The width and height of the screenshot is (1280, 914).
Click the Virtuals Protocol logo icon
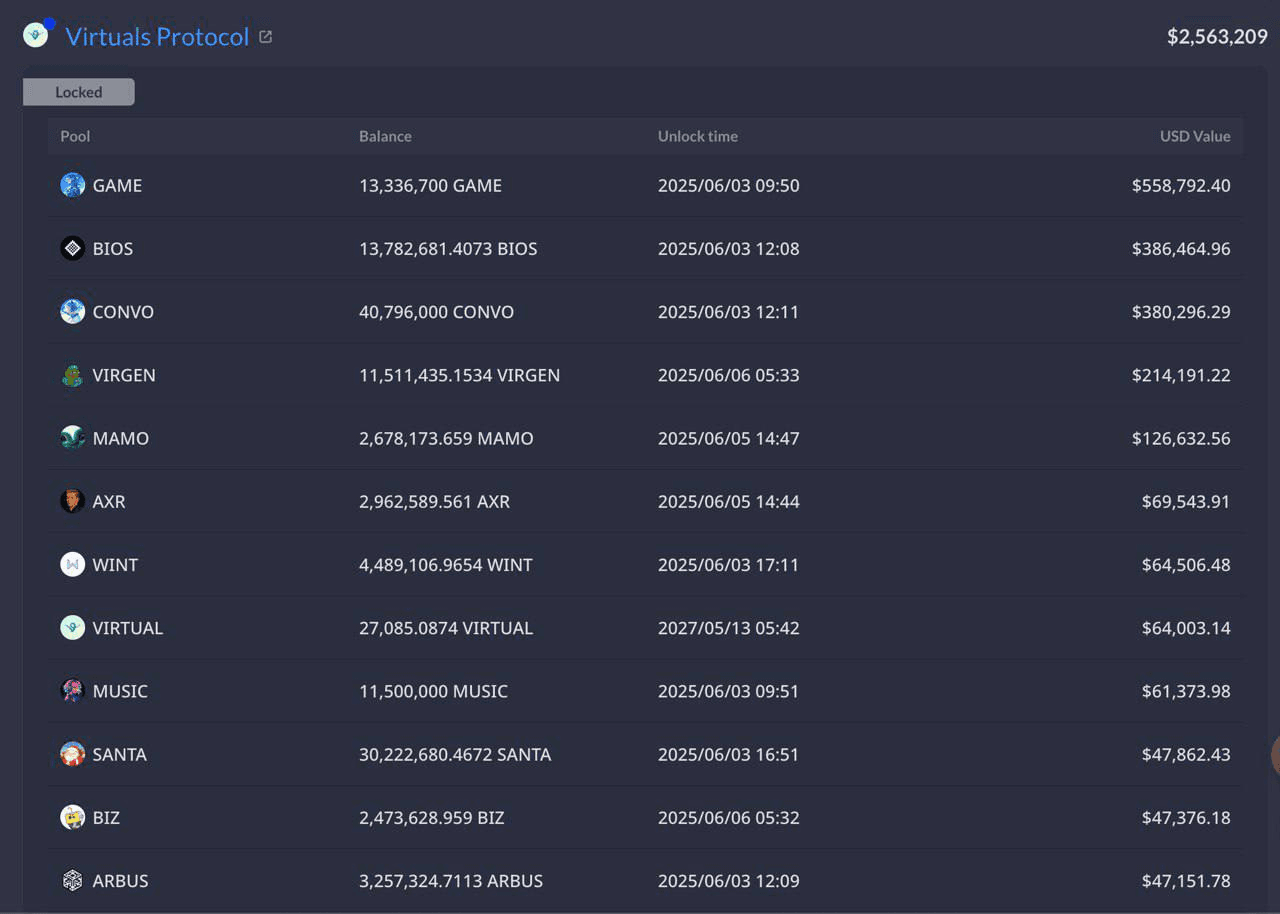(36, 36)
